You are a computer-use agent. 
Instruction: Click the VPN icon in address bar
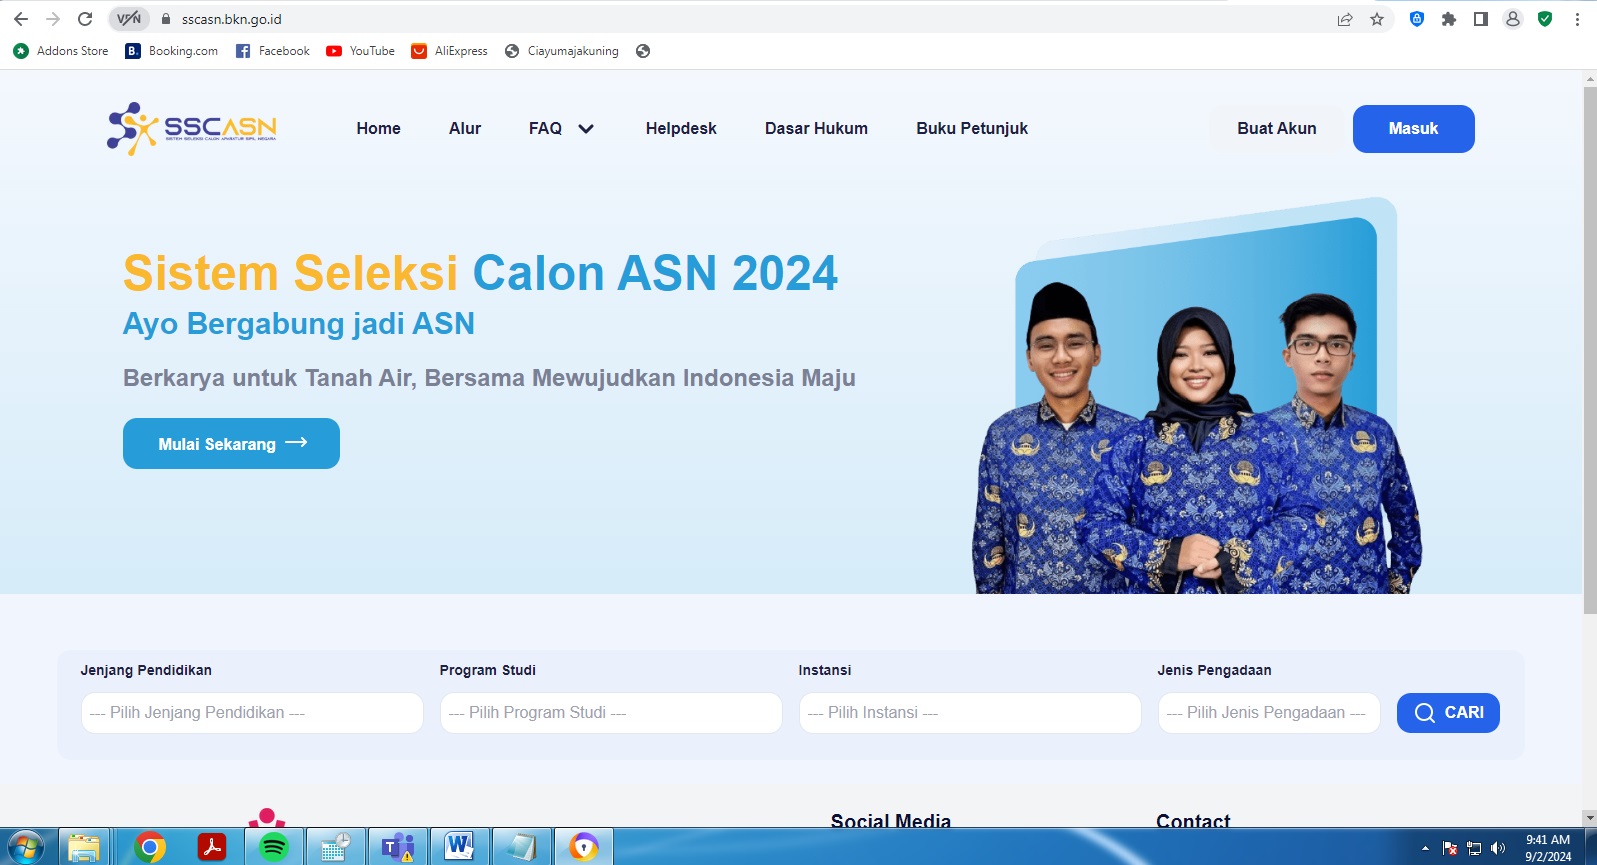(129, 19)
